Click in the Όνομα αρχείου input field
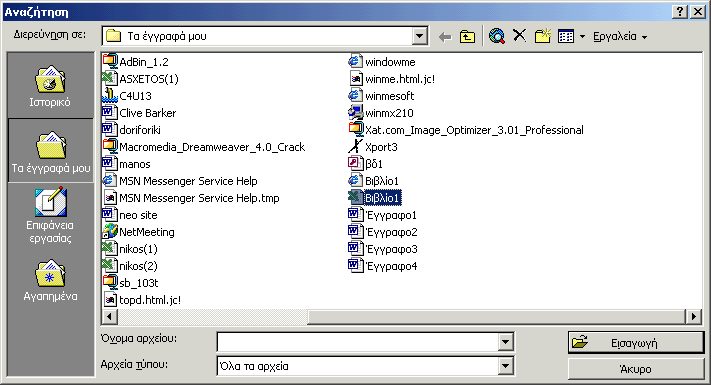The image size is (711, 385). click(x=358, y=342)
